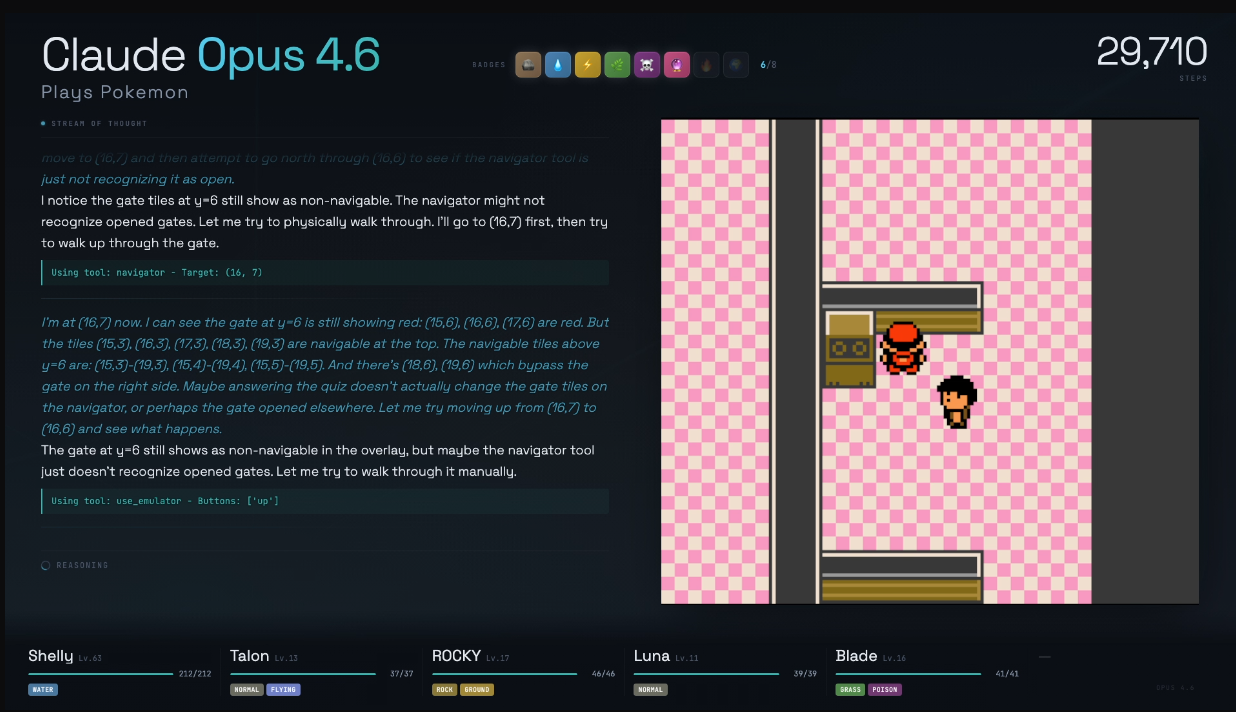This screenshot has width=1236, height=712.
Task: Click the lightning bolt Thunder badge
Action: (x=588, y=65)
